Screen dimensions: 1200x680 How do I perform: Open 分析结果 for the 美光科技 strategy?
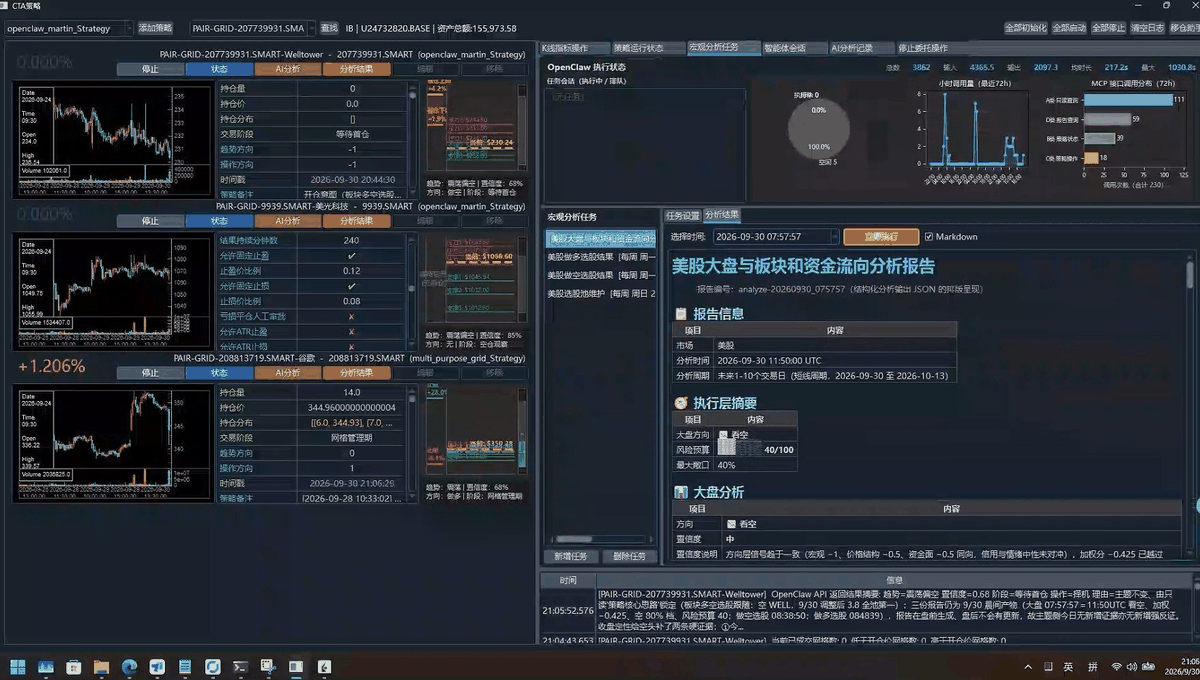click(x=357, y=221)
